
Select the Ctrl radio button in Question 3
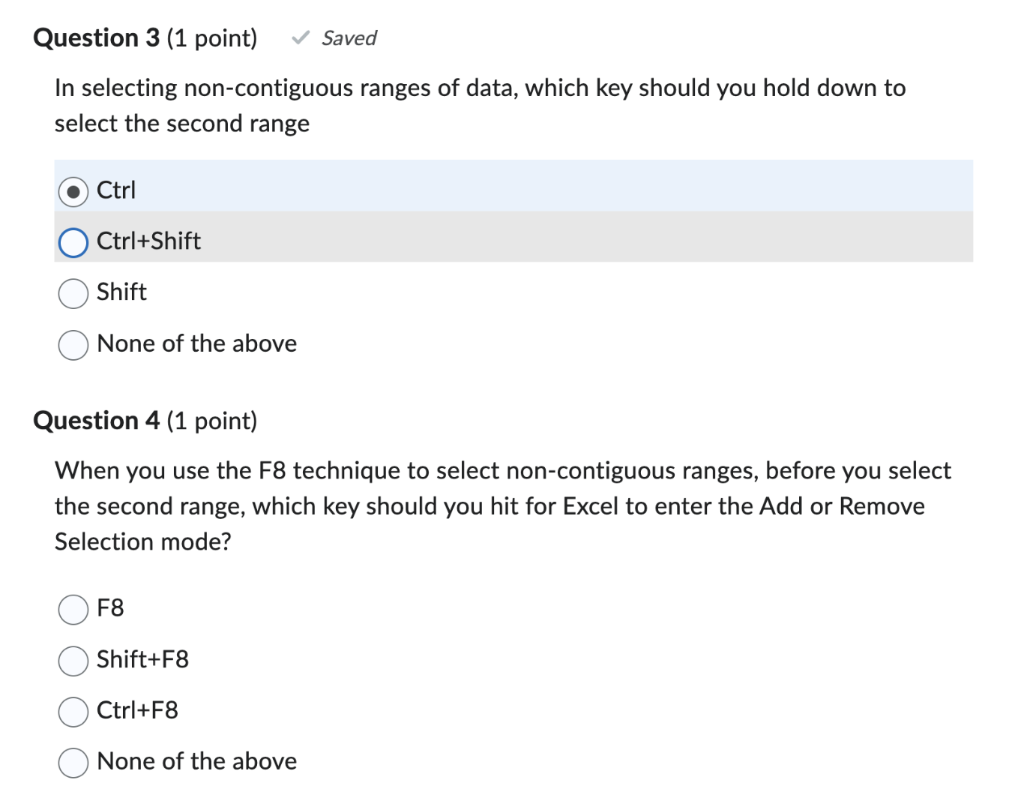(x=73, y=191)
